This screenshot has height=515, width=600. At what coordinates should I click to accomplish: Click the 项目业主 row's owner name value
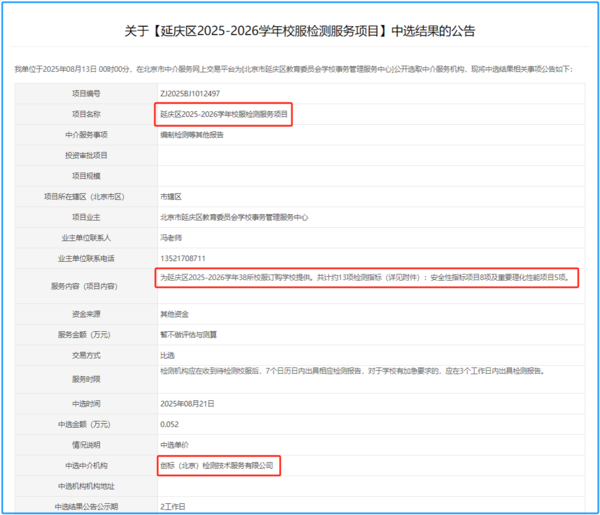(x=234, y=217)
